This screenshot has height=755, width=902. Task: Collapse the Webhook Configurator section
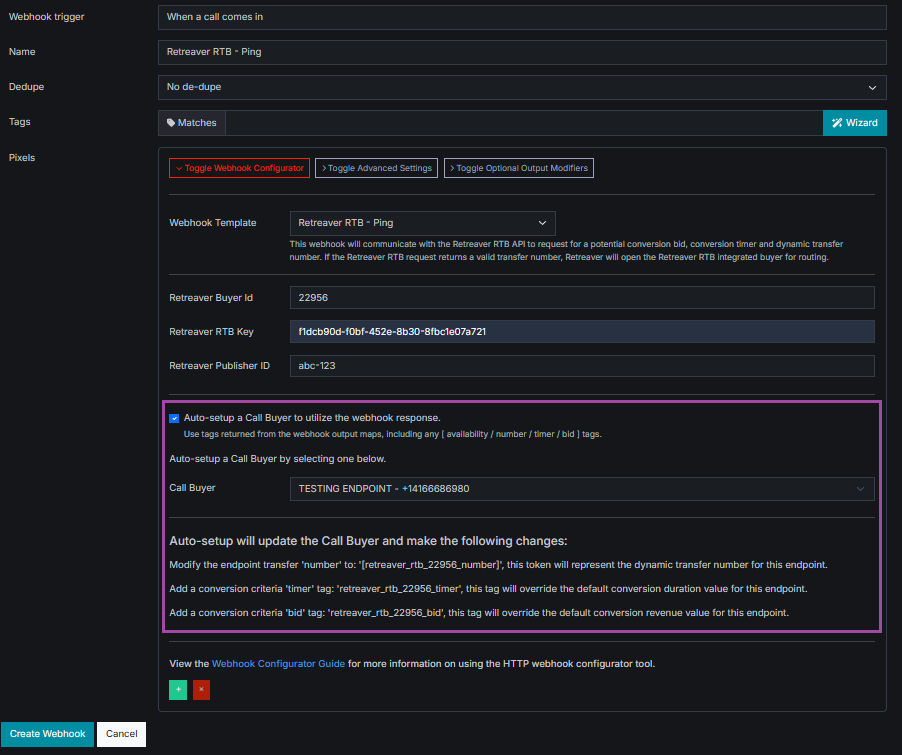pyautogui.click(x=239, y=168)
